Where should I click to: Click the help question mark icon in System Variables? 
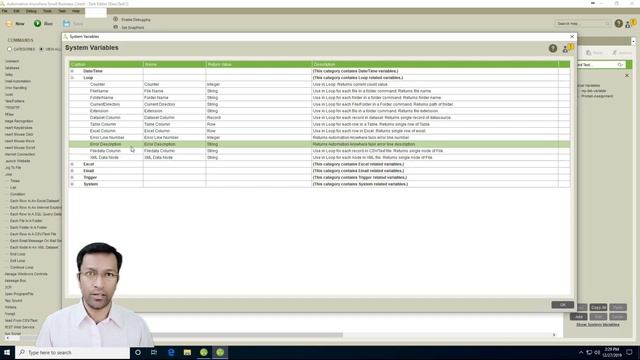point(553,48)
